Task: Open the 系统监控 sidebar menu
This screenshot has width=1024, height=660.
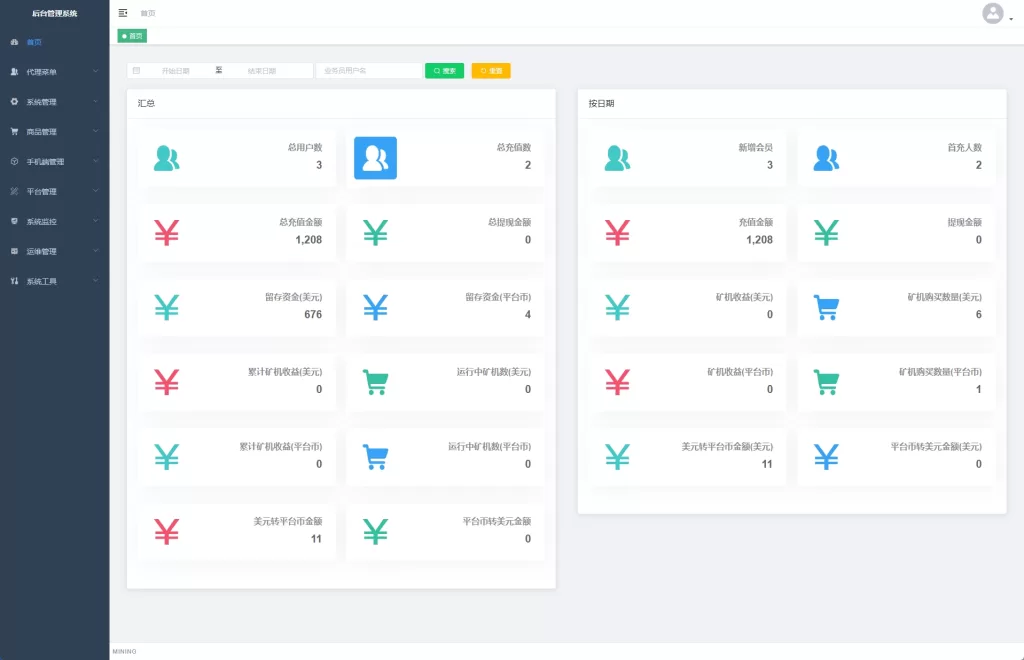Action: point(55,221)
